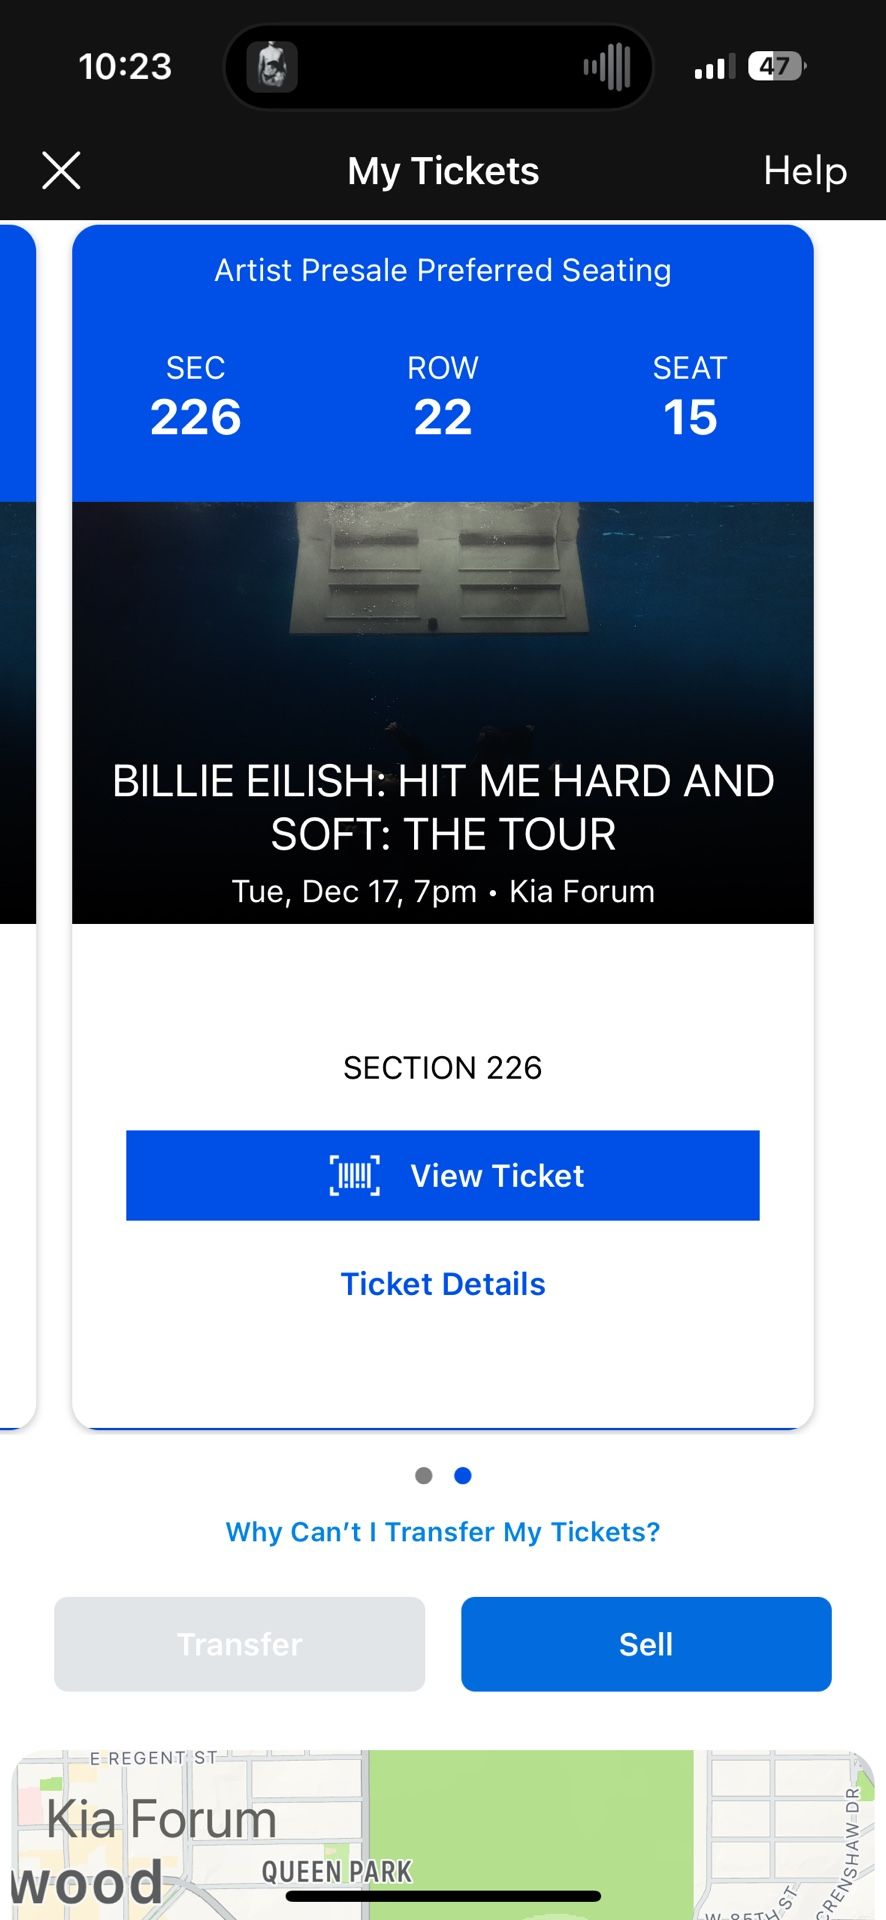The width and height of the screenshot is (886, 1920).
Task: Tap the clock showing 10:23
Action: coord(125,66)
